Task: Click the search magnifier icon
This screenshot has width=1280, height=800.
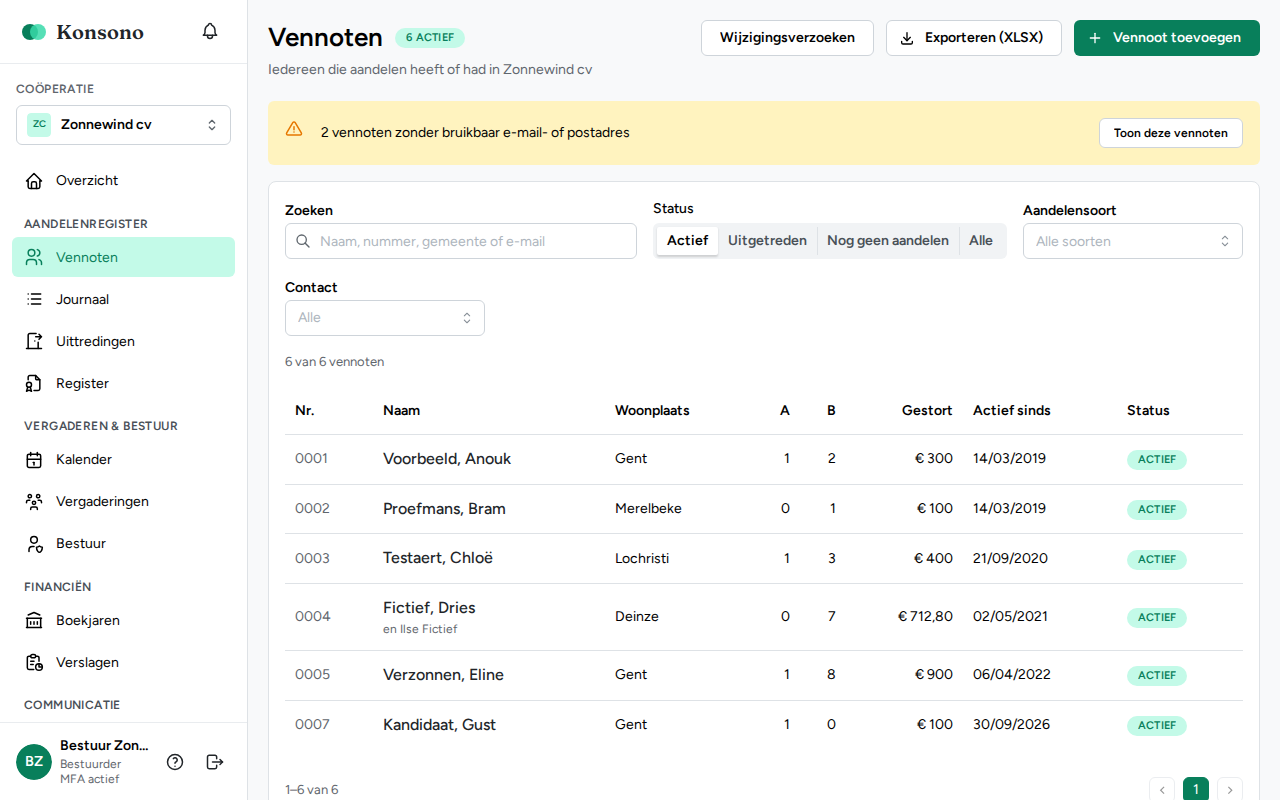Action: (x=303, y=241)
